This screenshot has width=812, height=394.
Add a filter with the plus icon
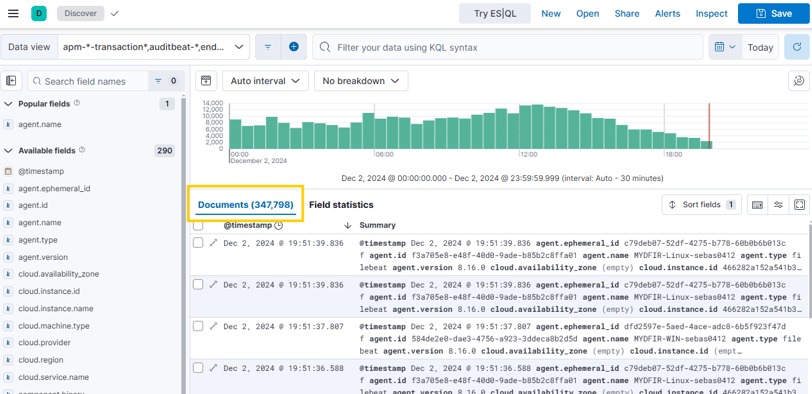pyautogui.click(x=294, y=47)
